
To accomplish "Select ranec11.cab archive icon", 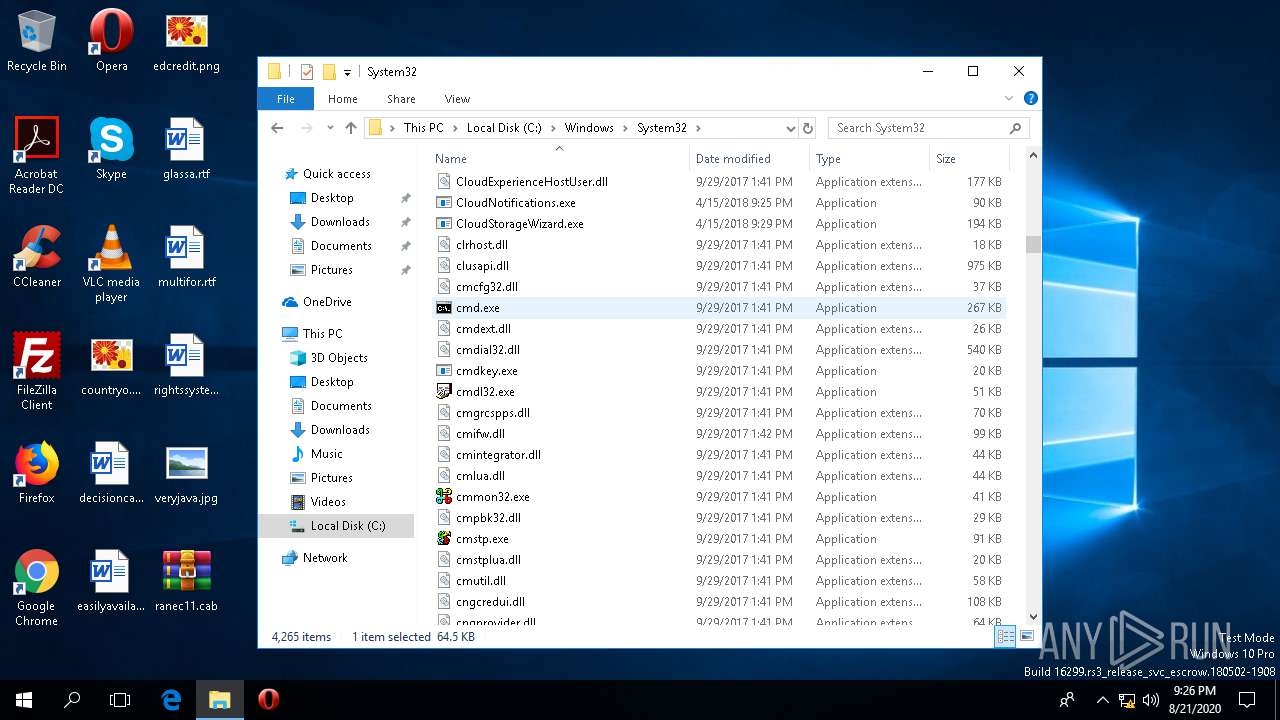I will click(186, 581).
